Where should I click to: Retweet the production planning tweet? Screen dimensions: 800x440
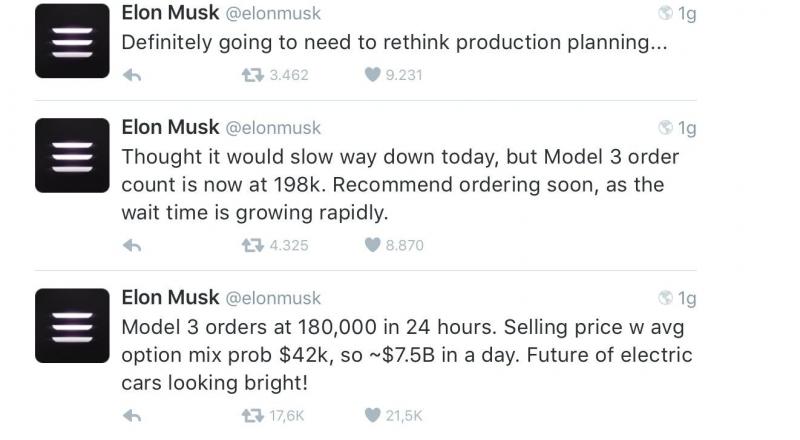254,74
